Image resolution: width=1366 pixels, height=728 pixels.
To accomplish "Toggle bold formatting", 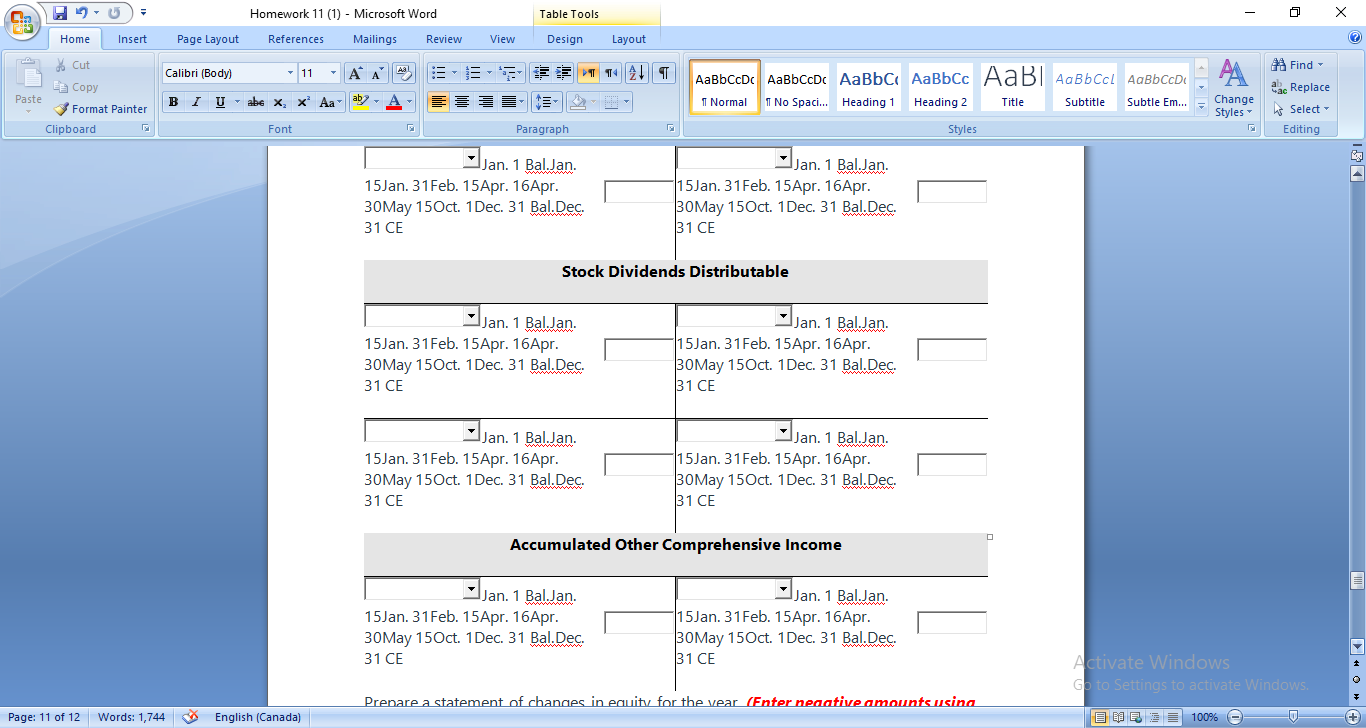I will (173, 102).
